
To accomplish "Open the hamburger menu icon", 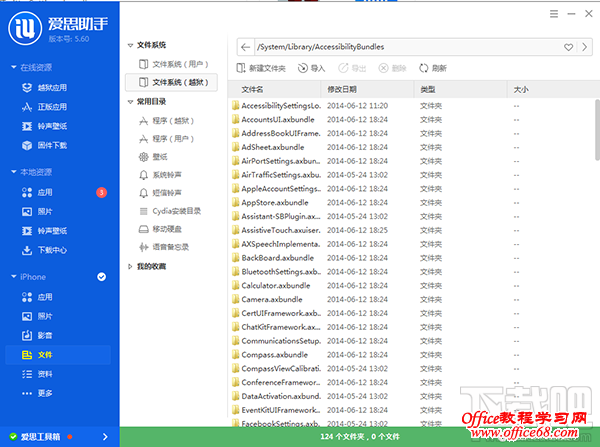I will coord(554,14).
